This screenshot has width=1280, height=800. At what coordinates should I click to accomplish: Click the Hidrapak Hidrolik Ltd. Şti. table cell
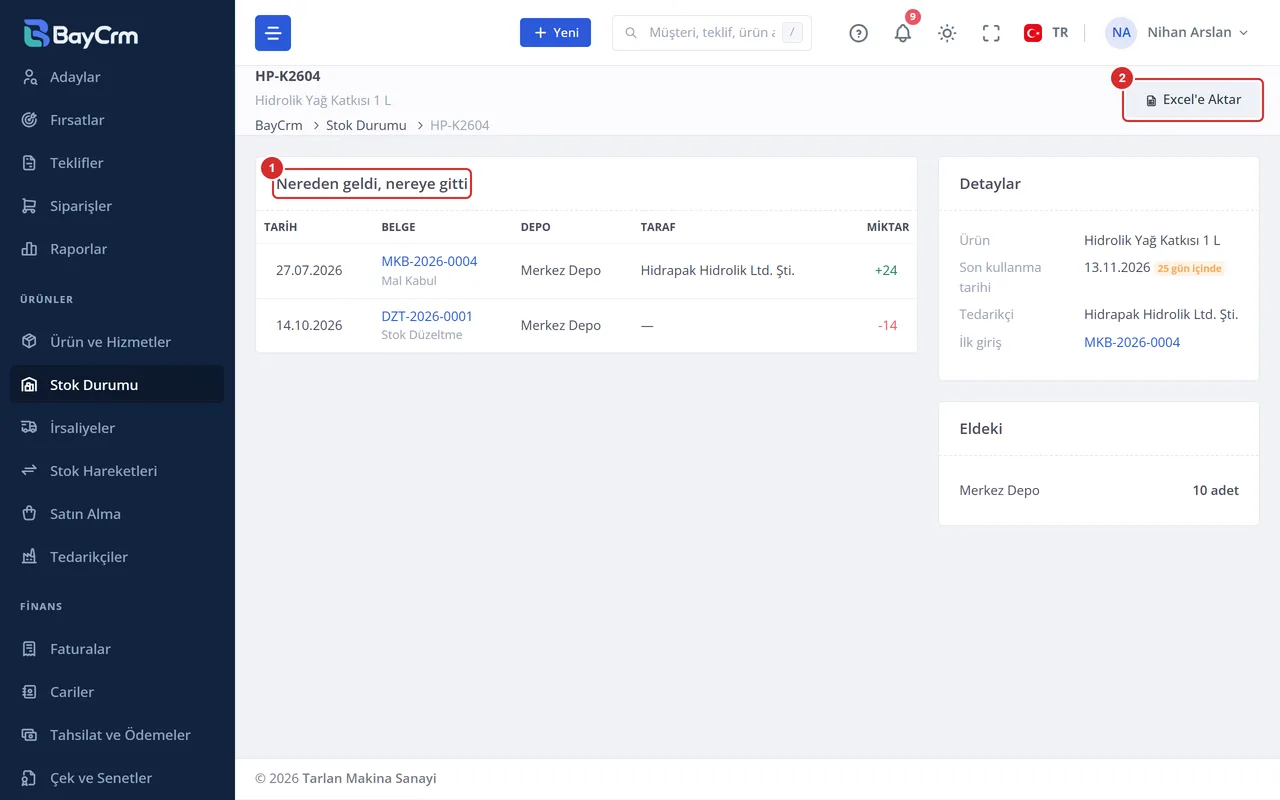click(718, 270)
